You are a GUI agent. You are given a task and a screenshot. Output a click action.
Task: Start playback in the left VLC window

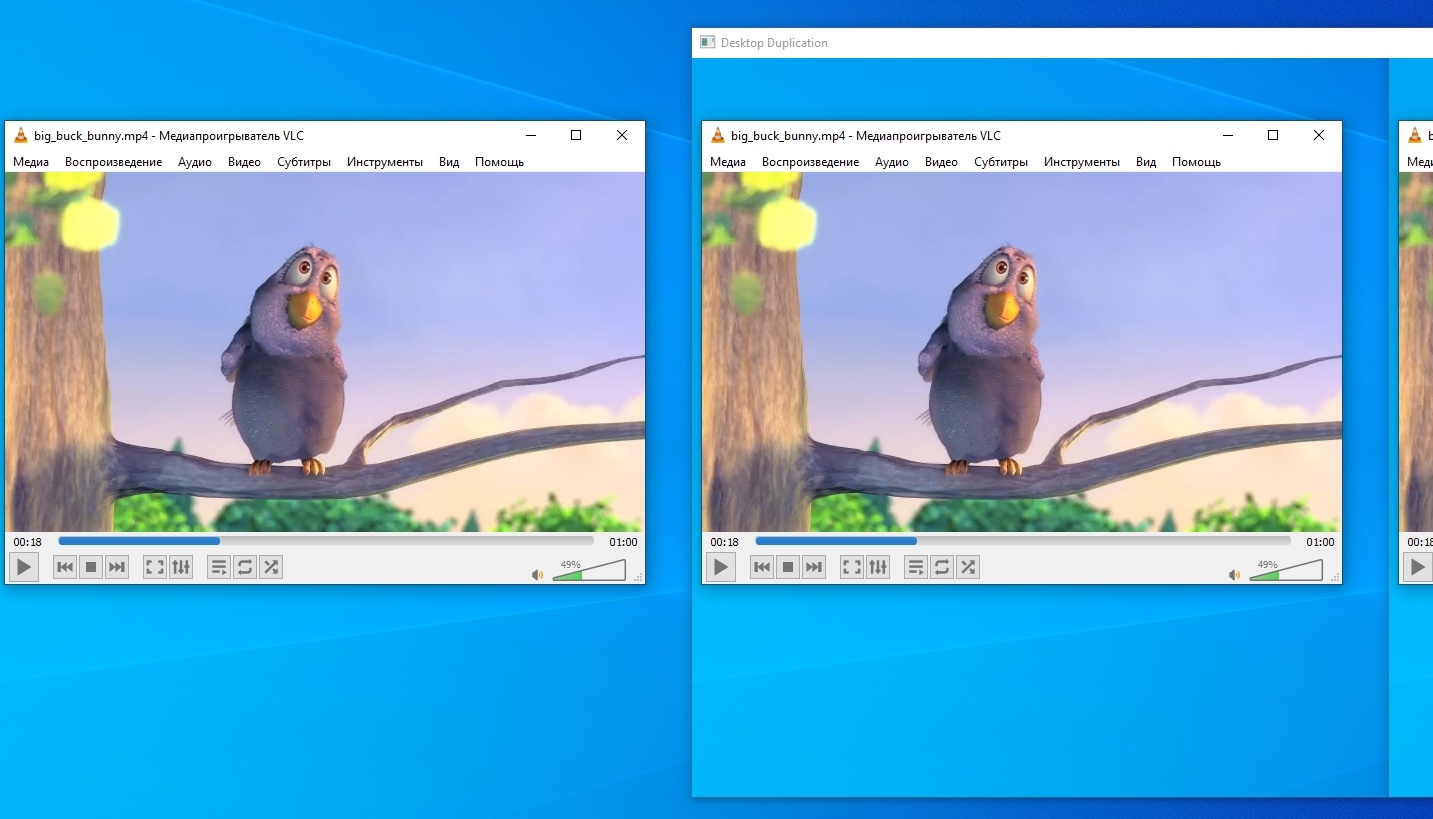tap(24, 568)
